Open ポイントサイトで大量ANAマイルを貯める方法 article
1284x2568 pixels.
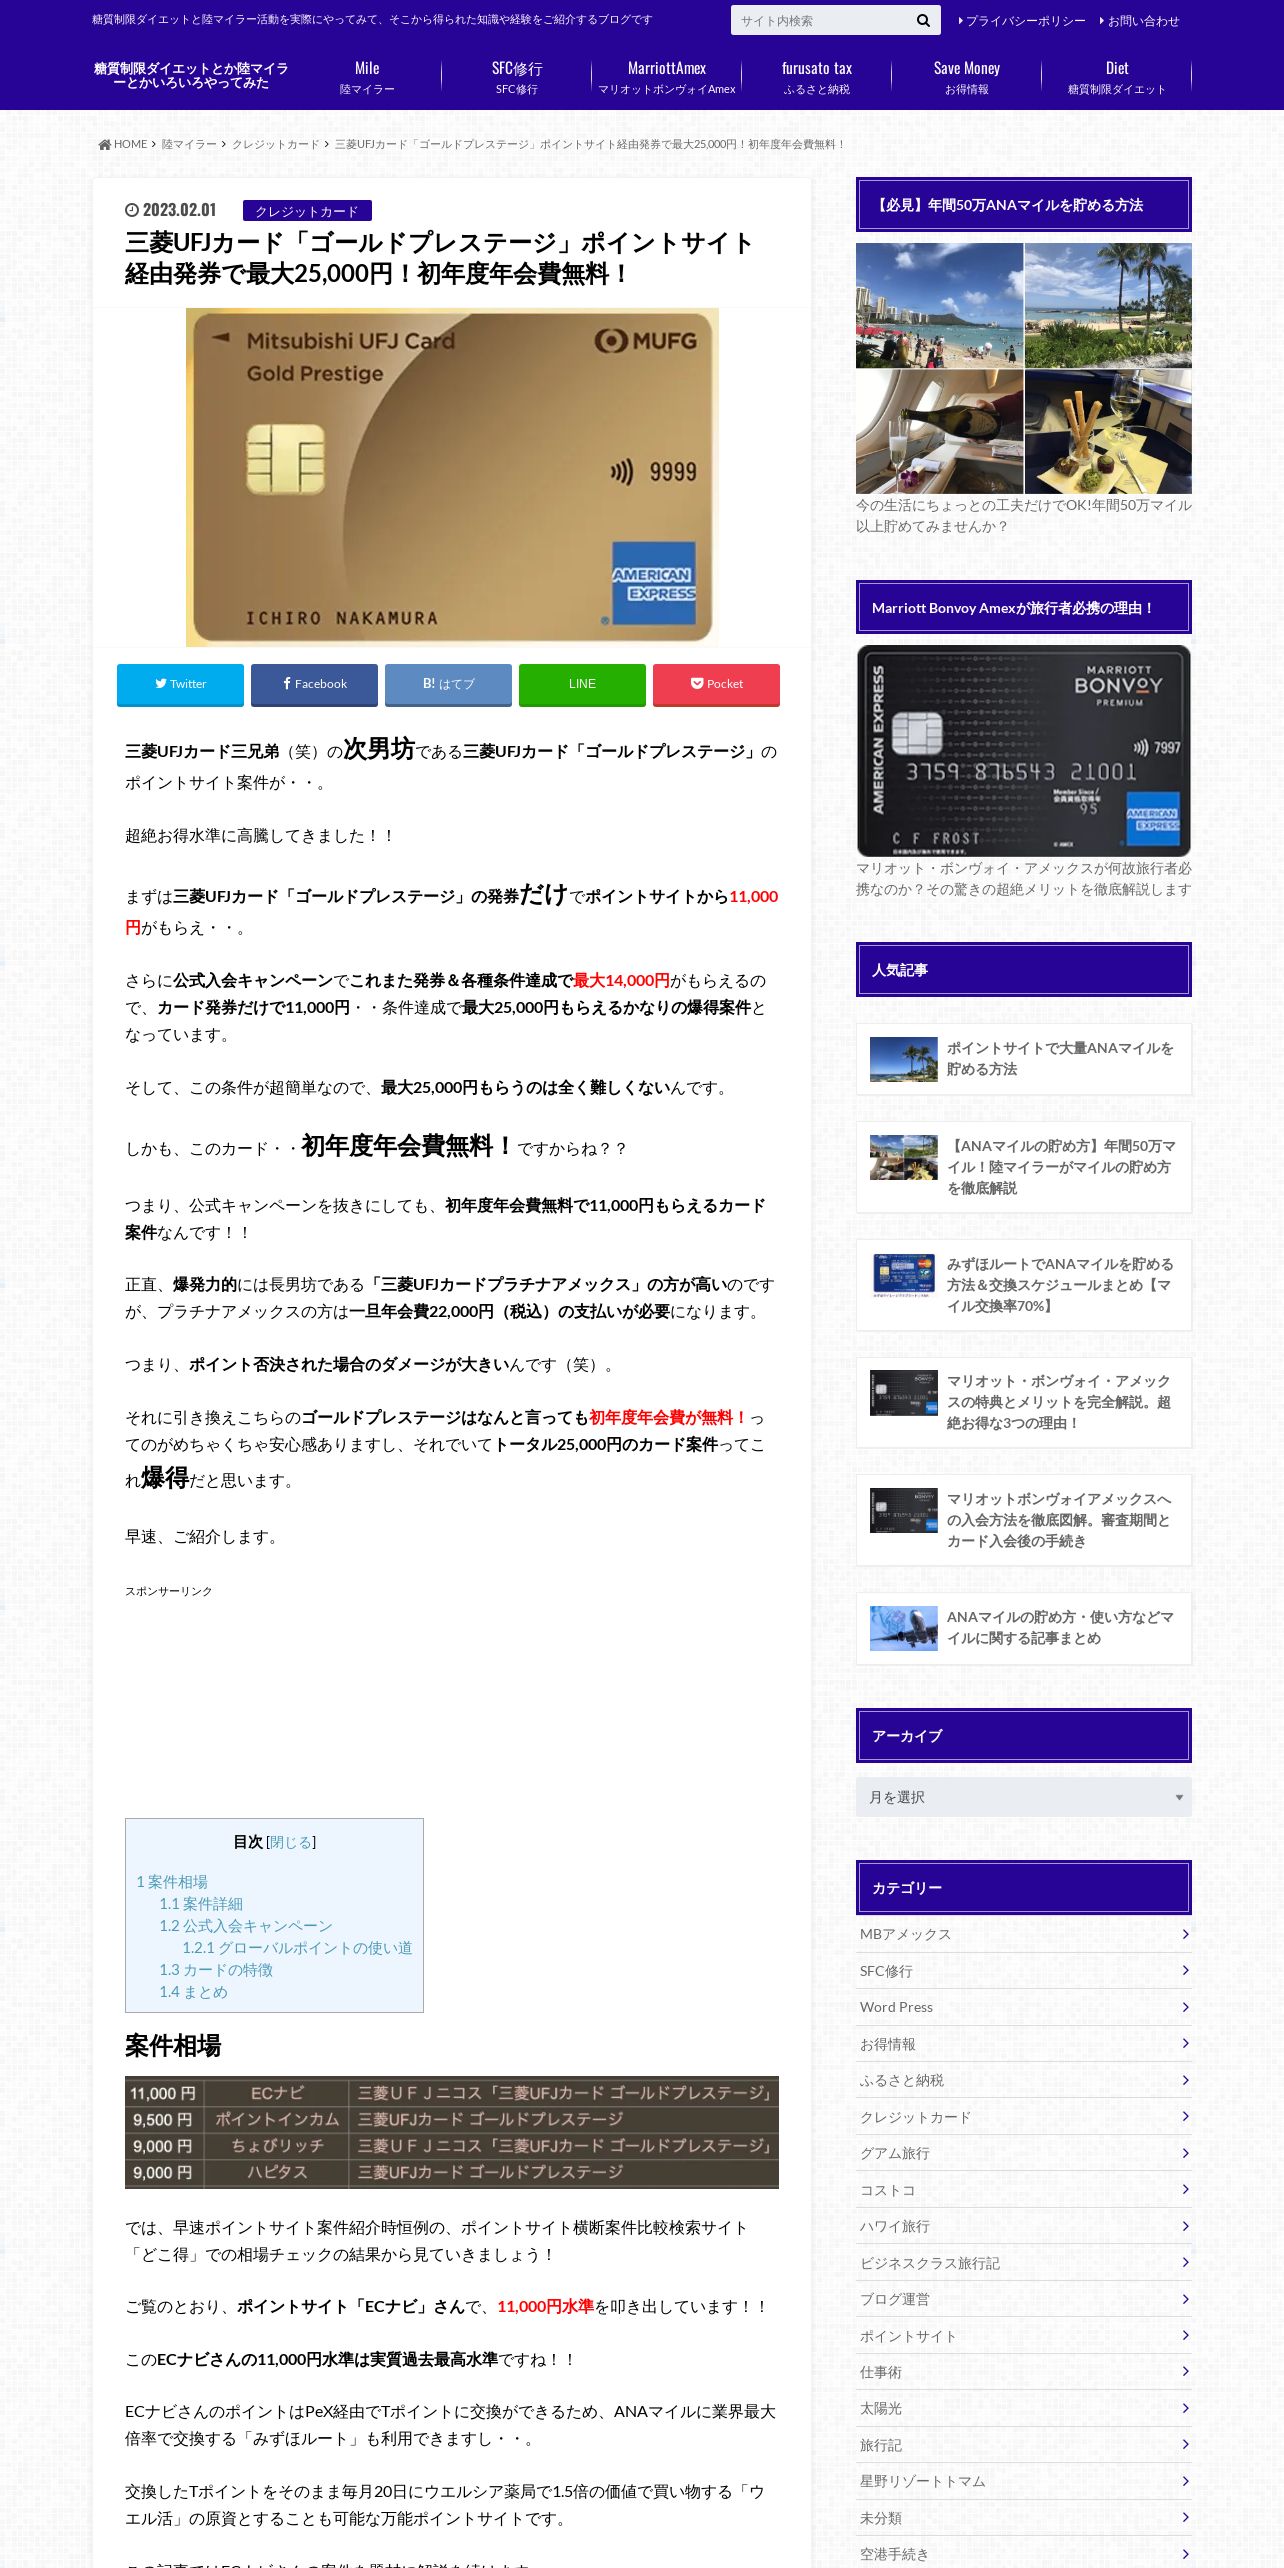(1024, 1059)
